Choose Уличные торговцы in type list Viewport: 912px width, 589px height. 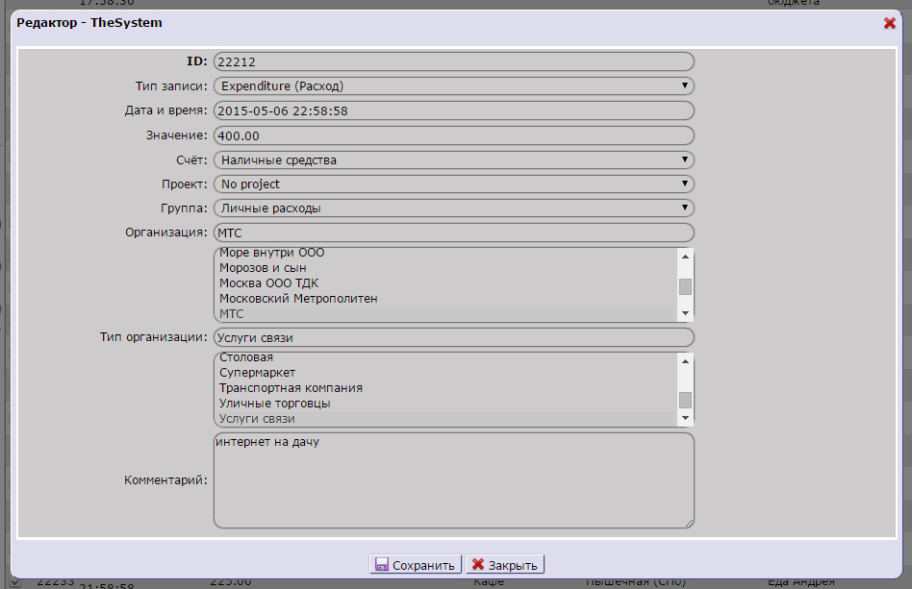coord(274,404)
